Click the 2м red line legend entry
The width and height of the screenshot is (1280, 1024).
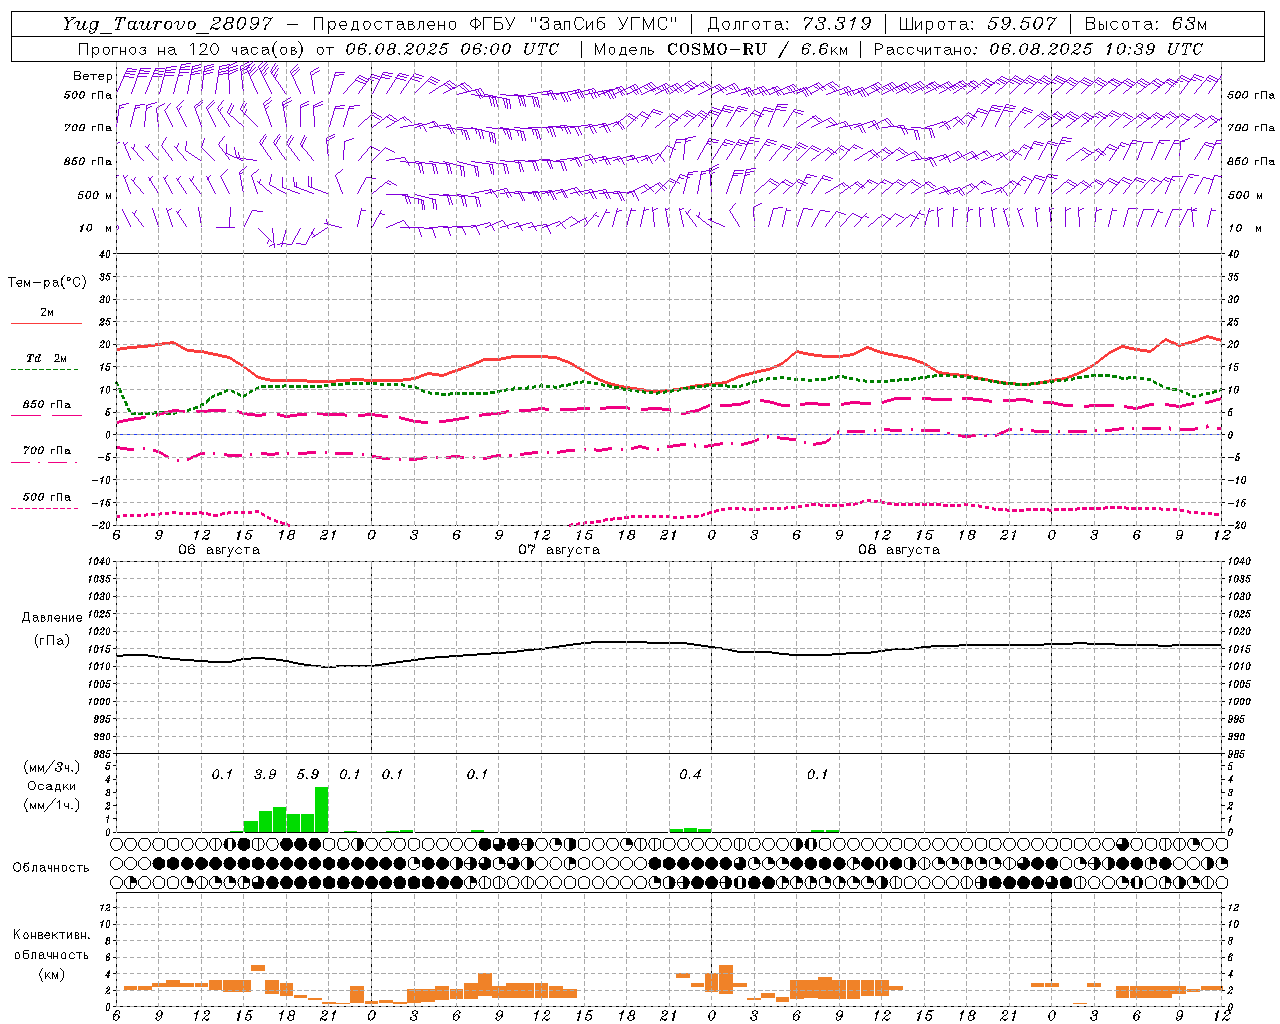click(x=47, y=317)
